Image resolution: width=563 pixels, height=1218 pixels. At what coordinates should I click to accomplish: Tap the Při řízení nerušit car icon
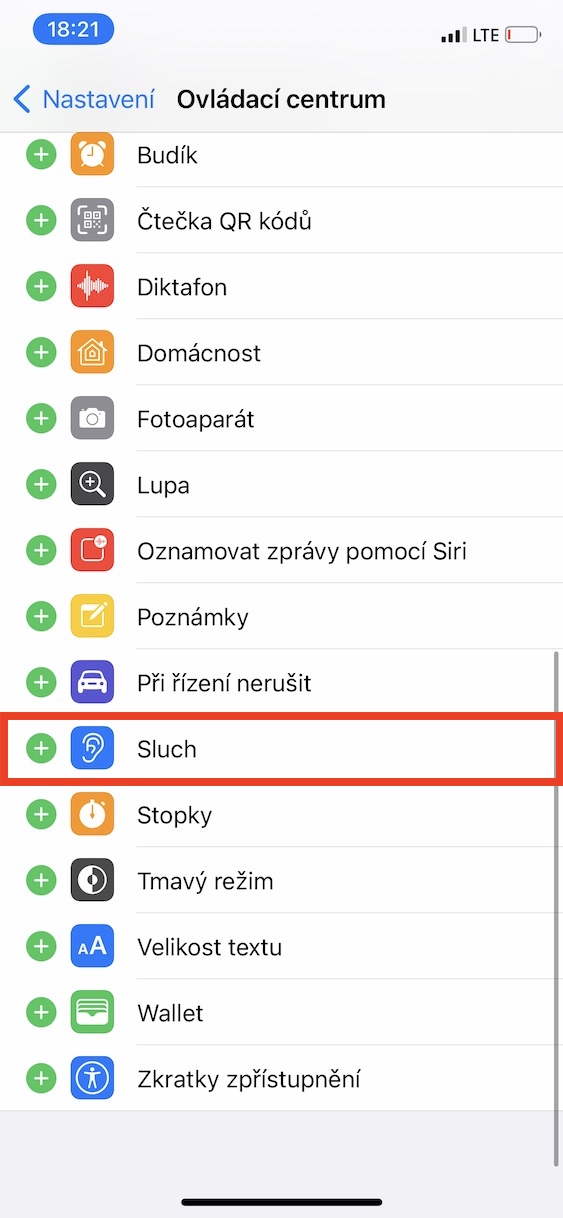[x=92, y=683]
